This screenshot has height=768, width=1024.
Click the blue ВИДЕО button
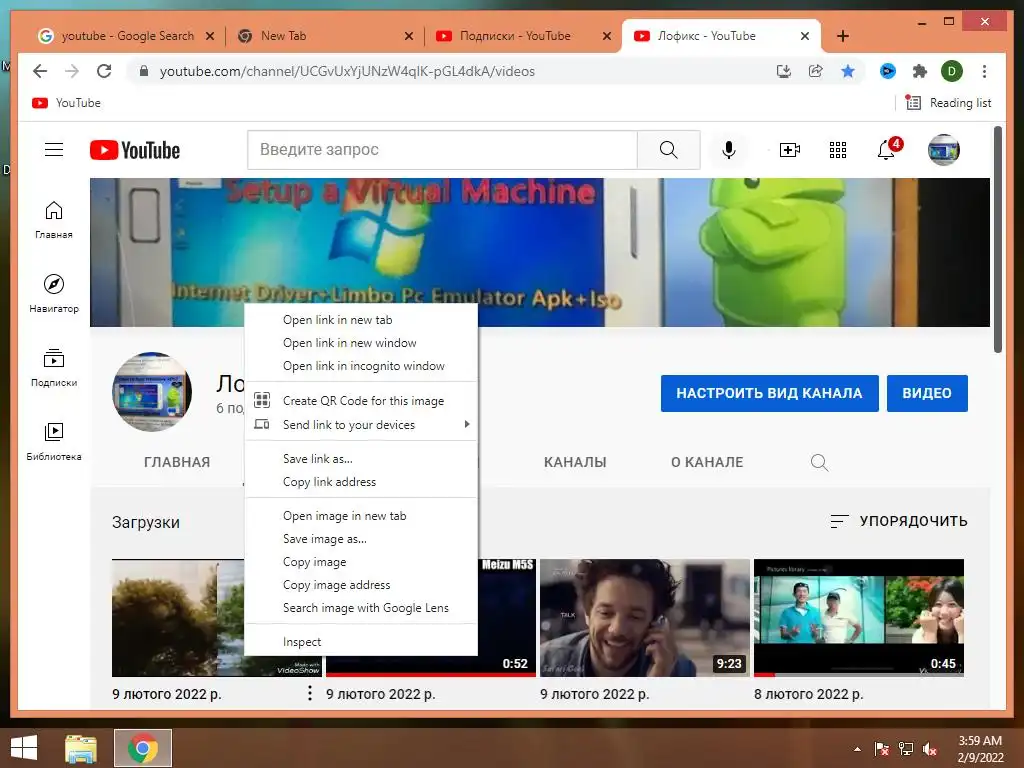point(927,393)
